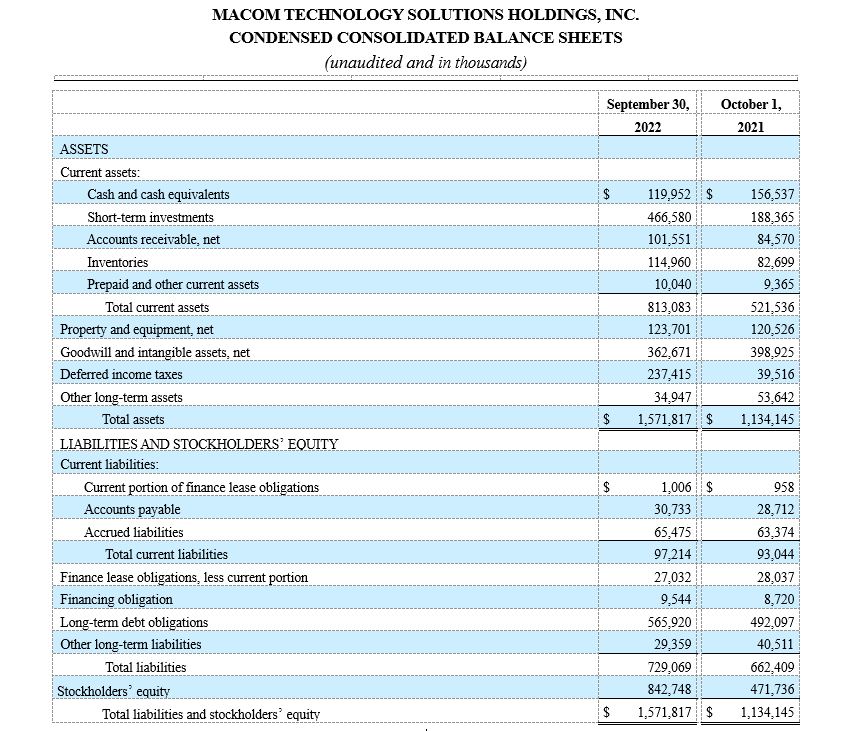Select the Short-term investments label
This screenshot has width=847, height=731.
(150, 217)
